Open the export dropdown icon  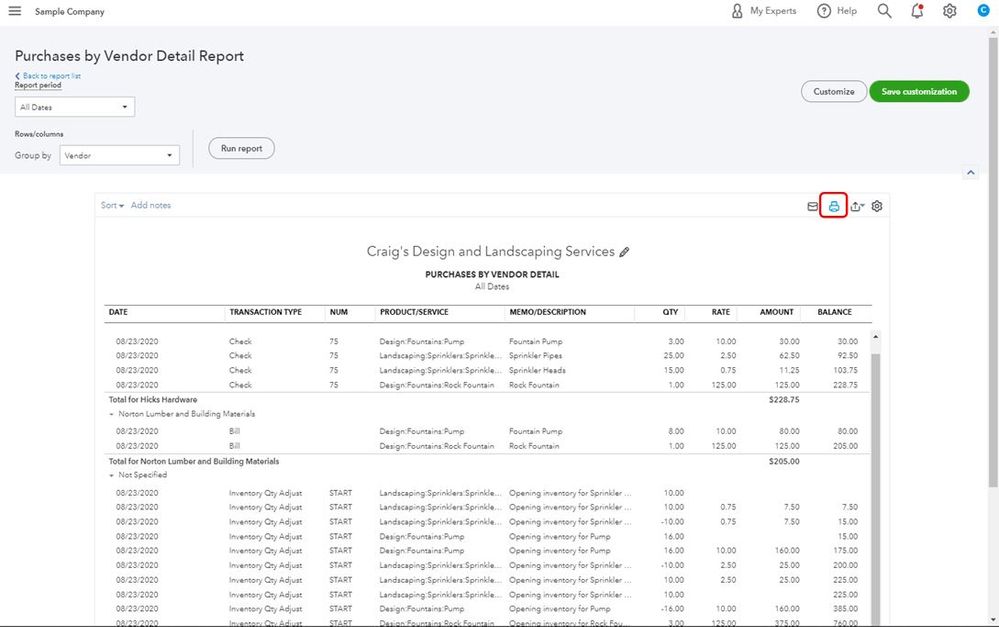857,206
